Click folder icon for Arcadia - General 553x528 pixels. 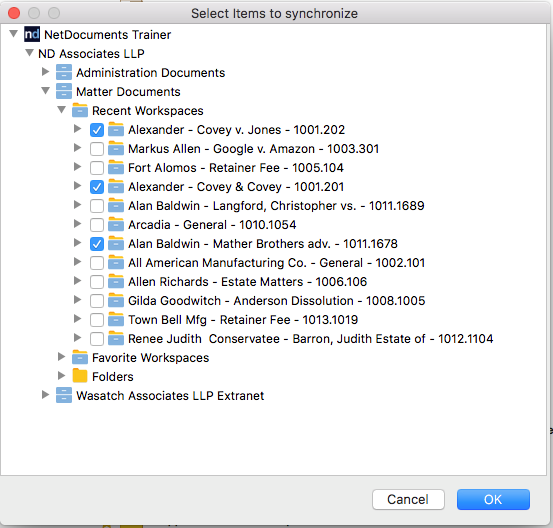tap(116, 224)
